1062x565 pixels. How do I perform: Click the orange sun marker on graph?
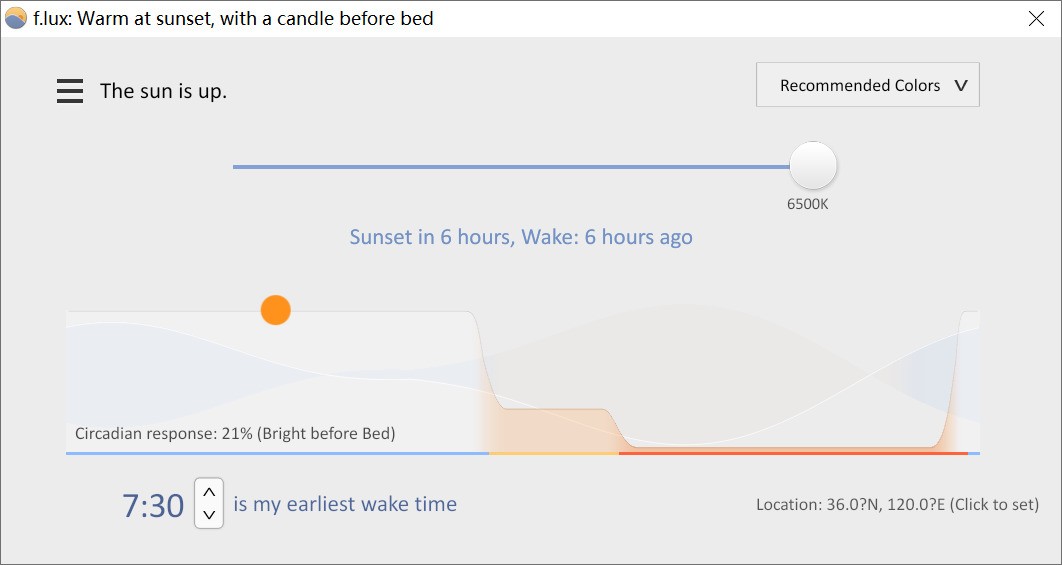click(x=276, y=310)
